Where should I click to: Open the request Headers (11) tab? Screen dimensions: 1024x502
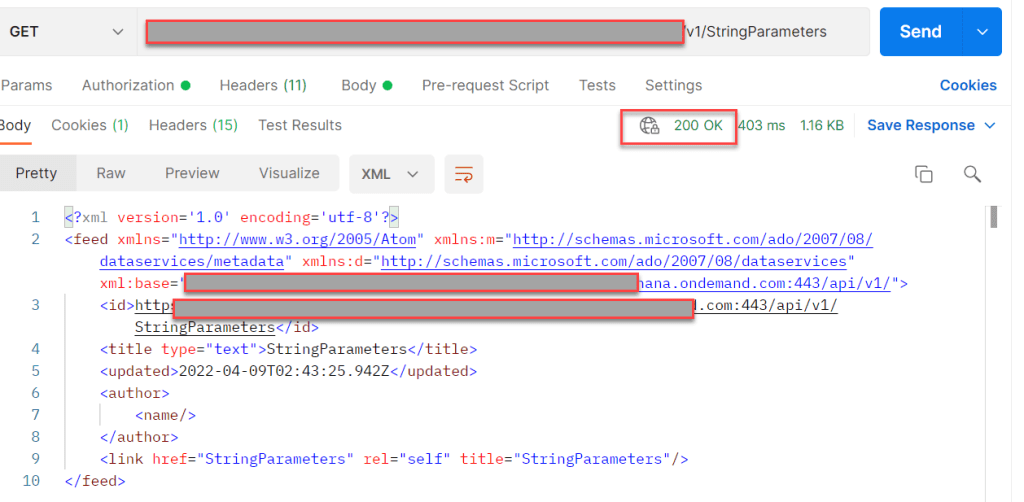[x=263, y=85]
